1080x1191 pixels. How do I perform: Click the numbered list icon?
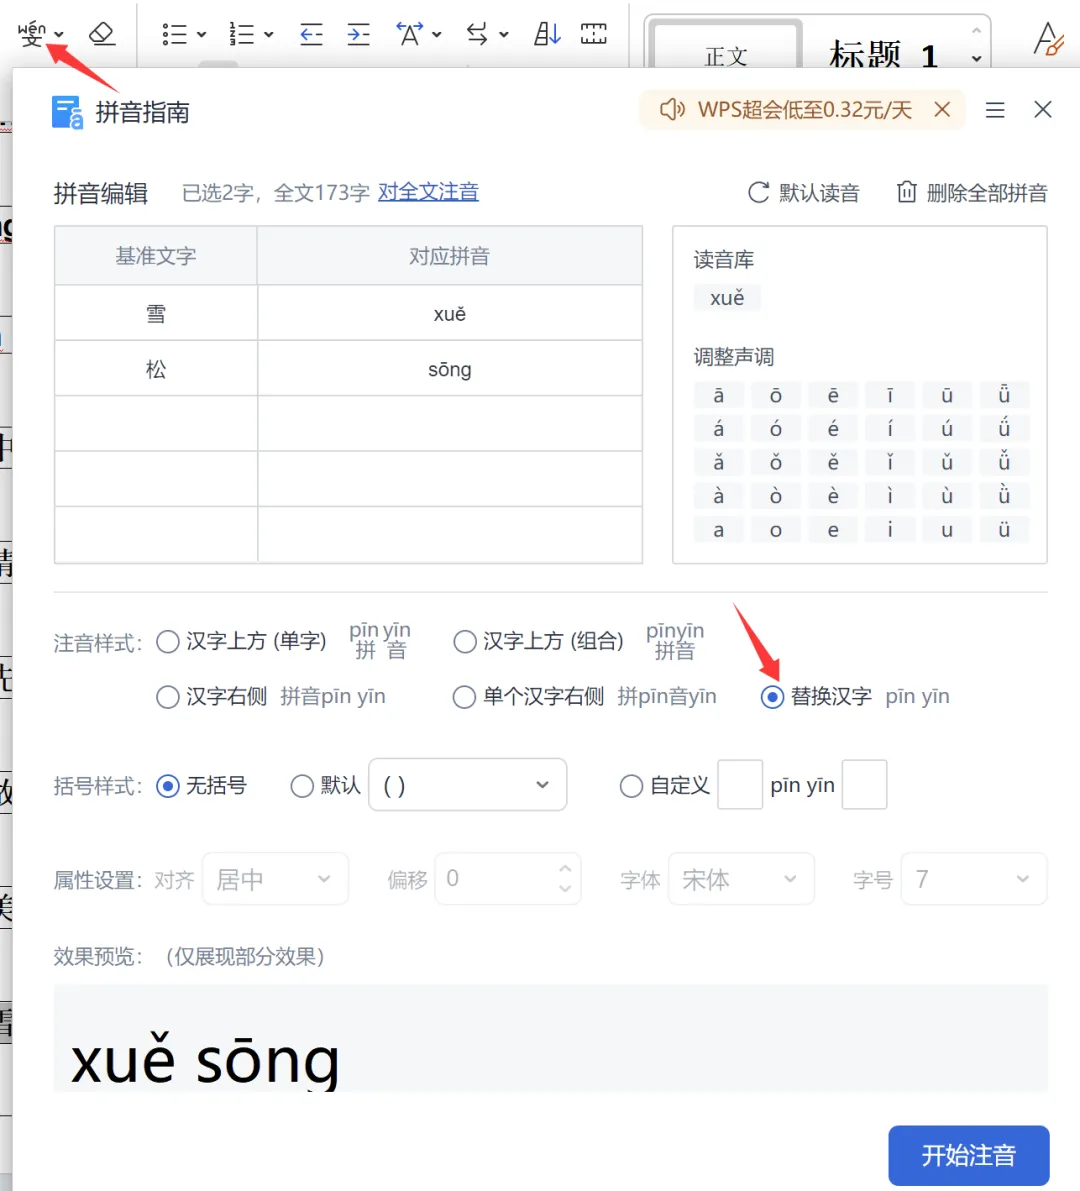click(x=242, y=34)
